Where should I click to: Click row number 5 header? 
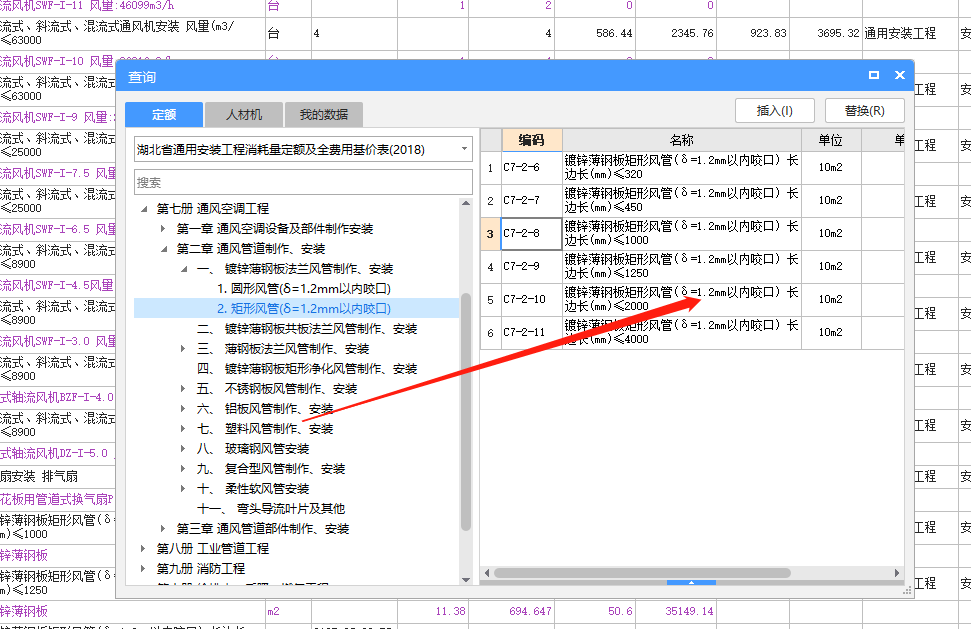click(x=490, y=300)
